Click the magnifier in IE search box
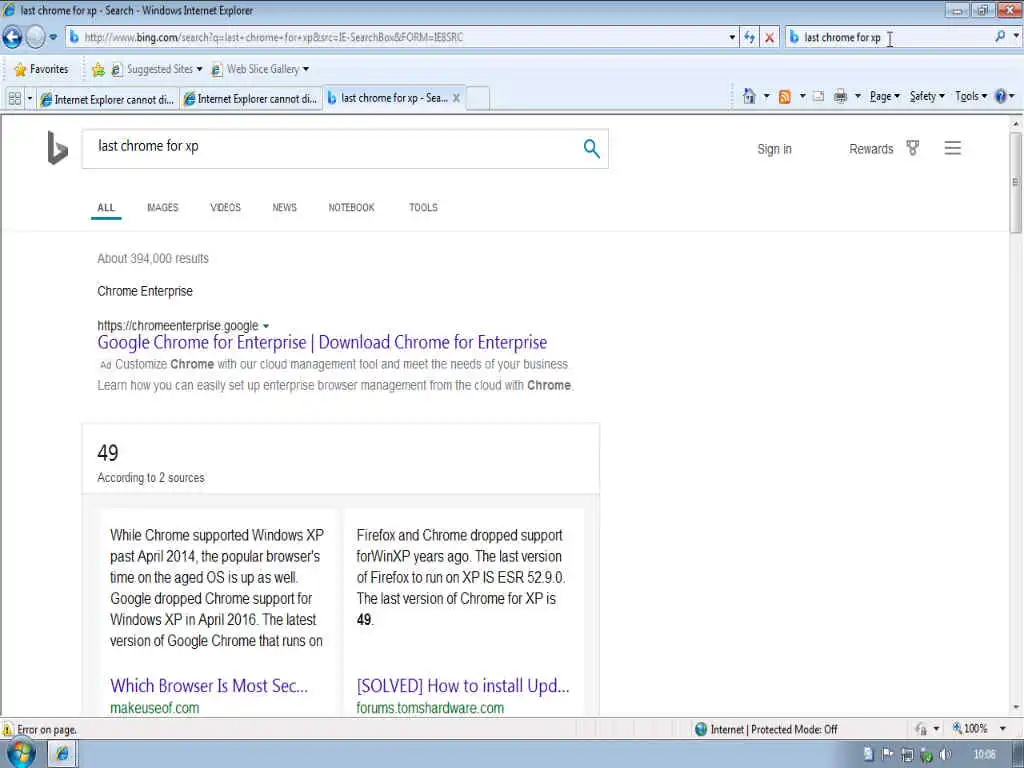This screenshot has width=1024, height=768. [1000, 37]
